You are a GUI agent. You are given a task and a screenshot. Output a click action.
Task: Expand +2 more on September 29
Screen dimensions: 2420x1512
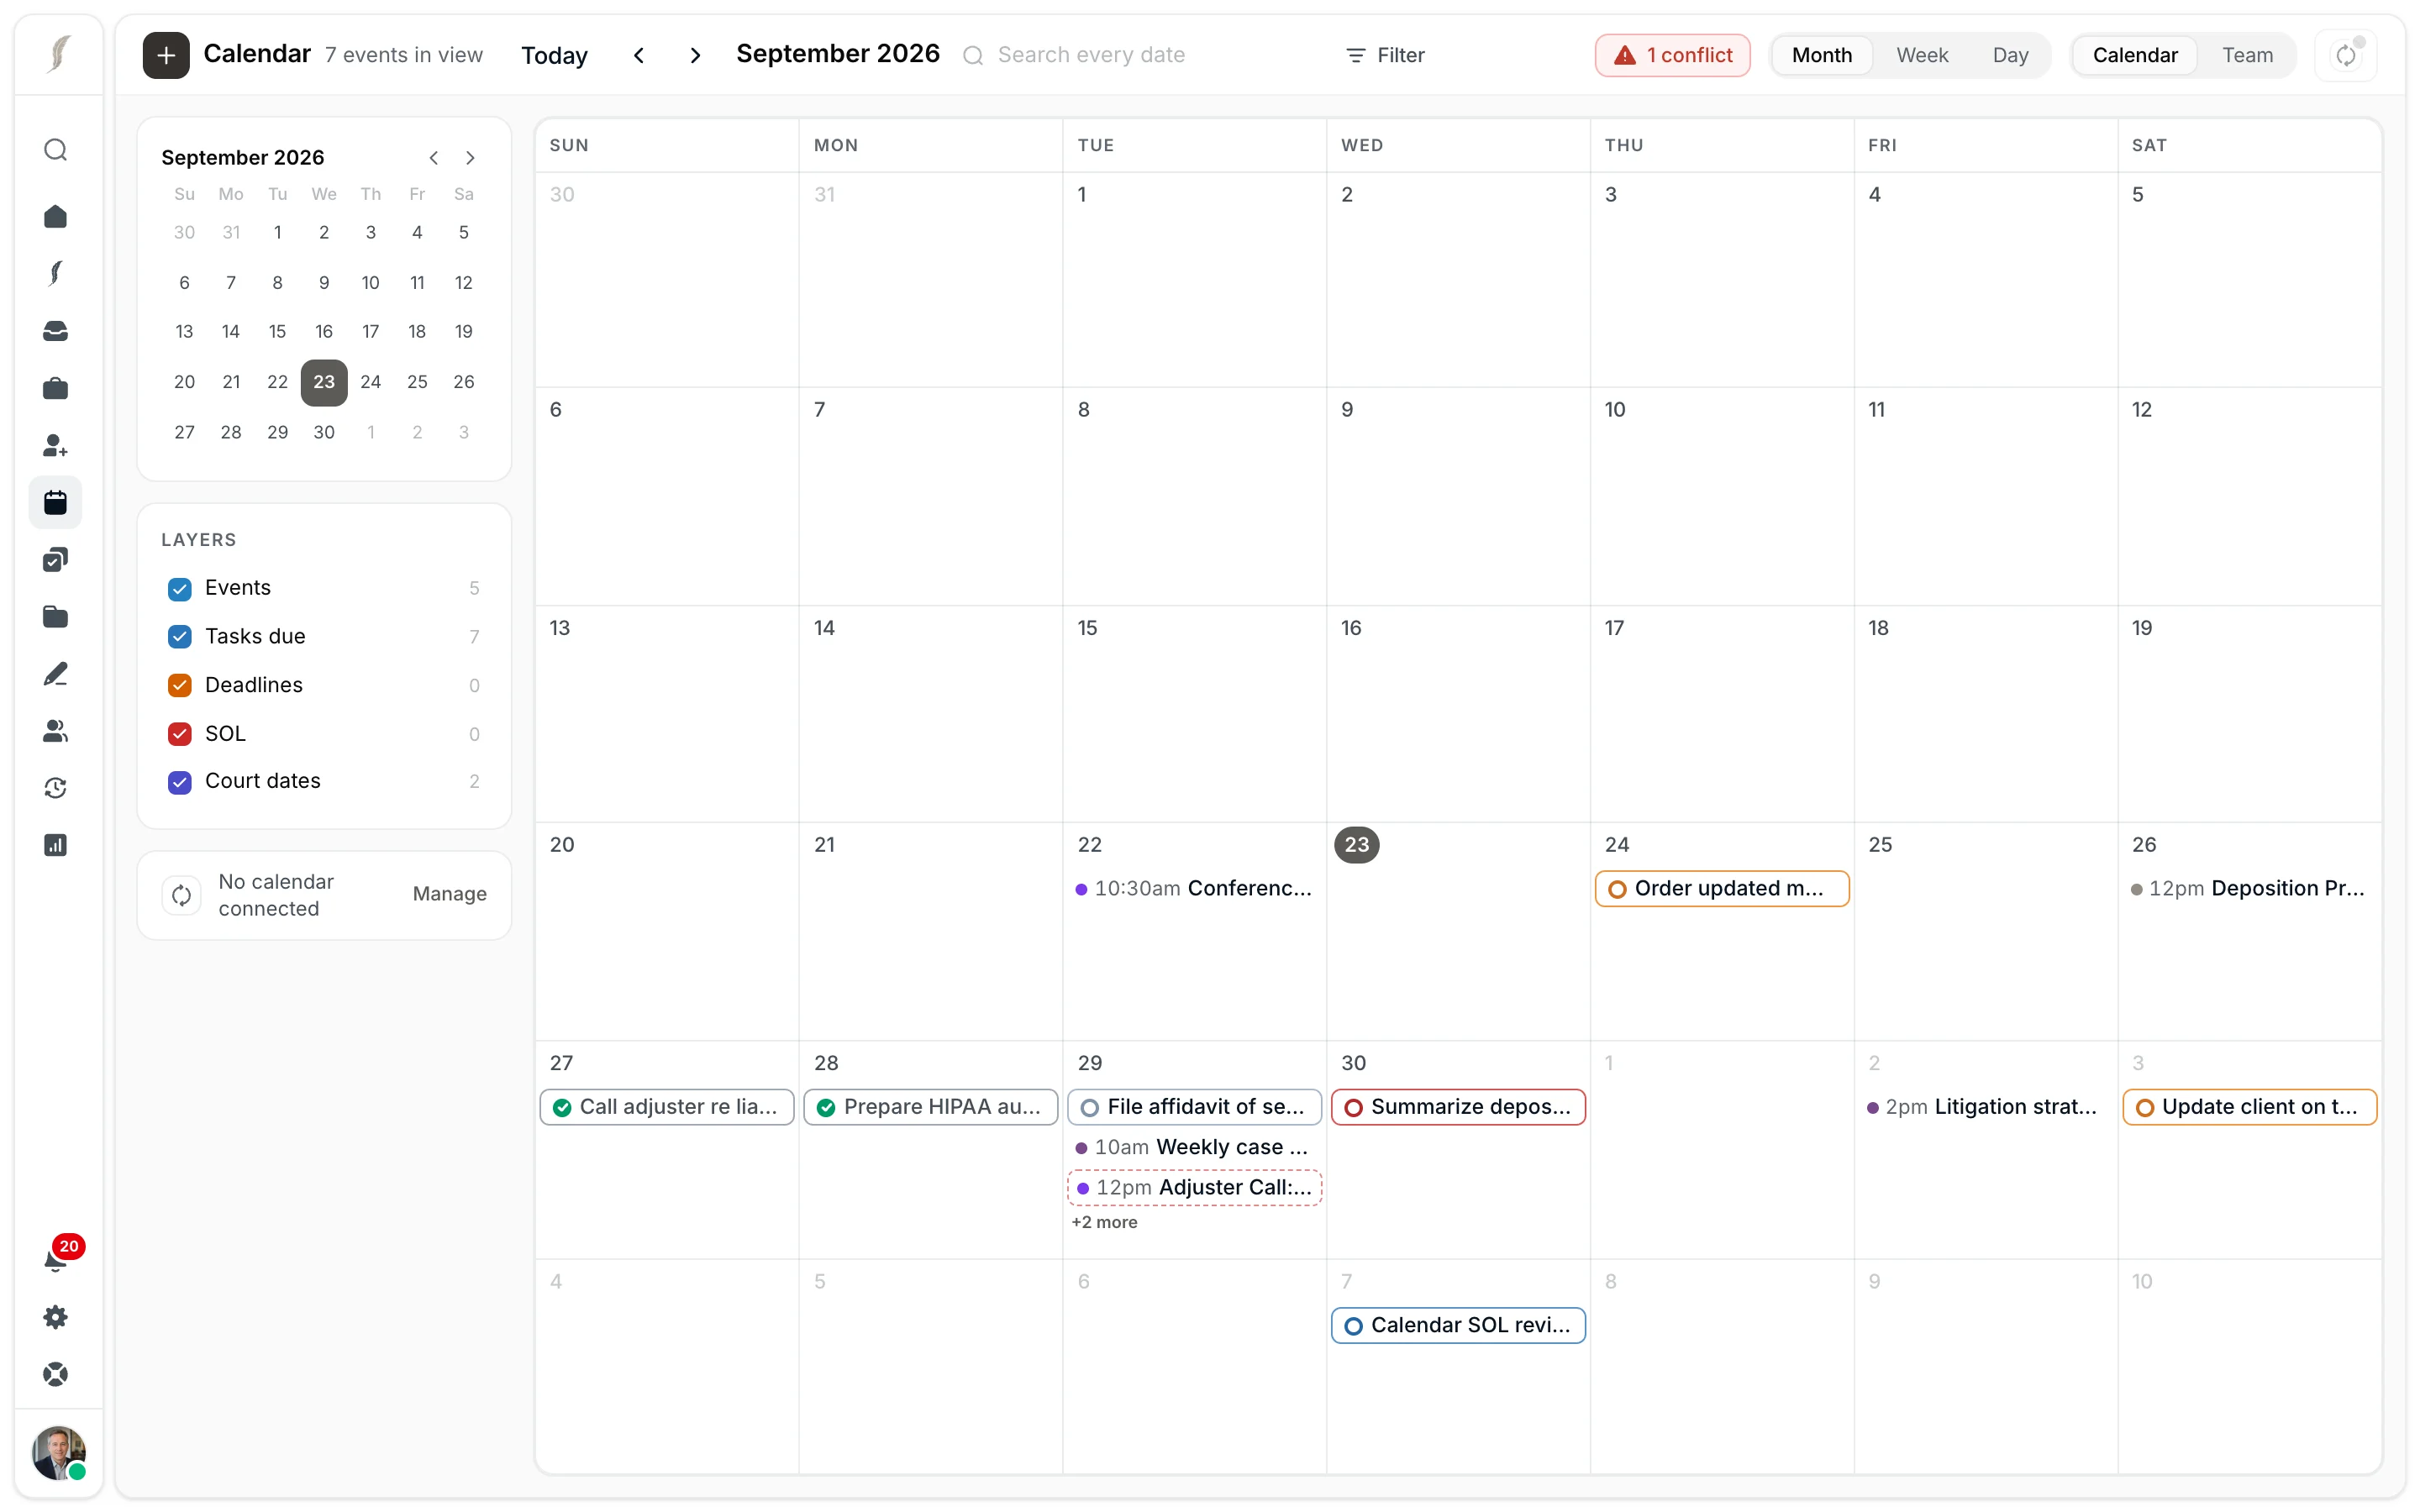point(1104,1222)
